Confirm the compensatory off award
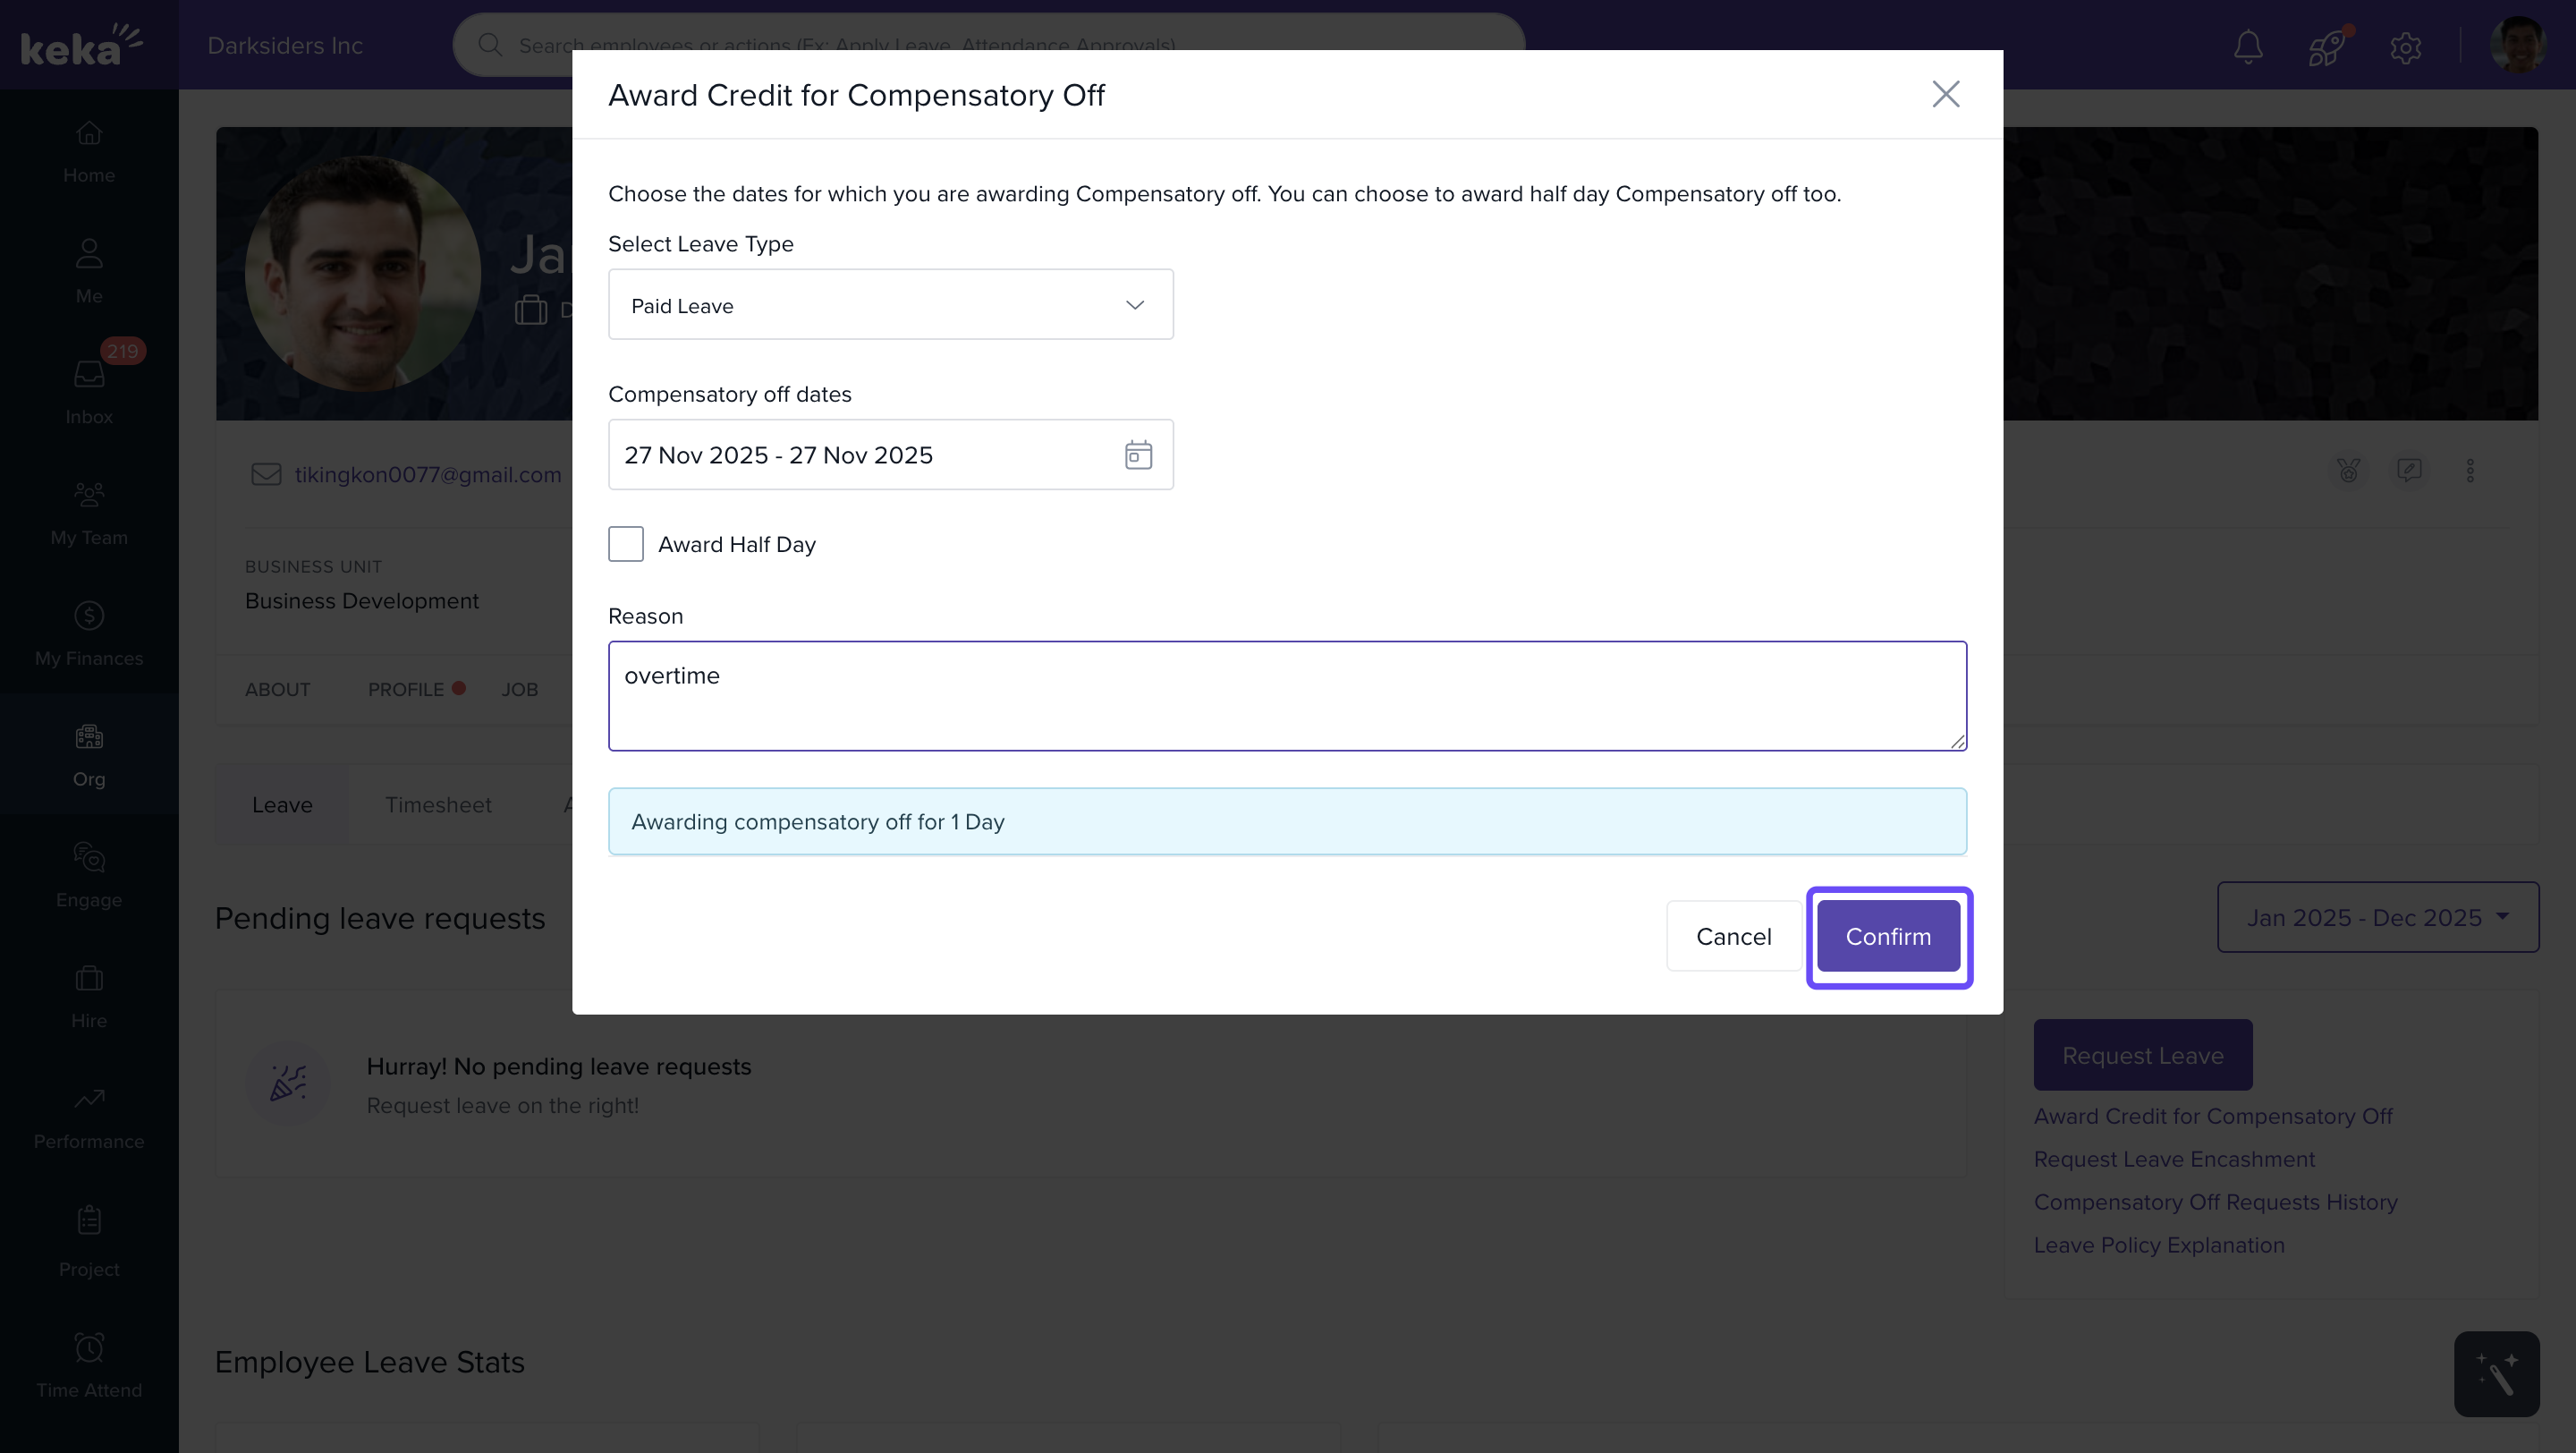The height and width of the screenshot is (1453, 2576). (x=1888, y=936)
